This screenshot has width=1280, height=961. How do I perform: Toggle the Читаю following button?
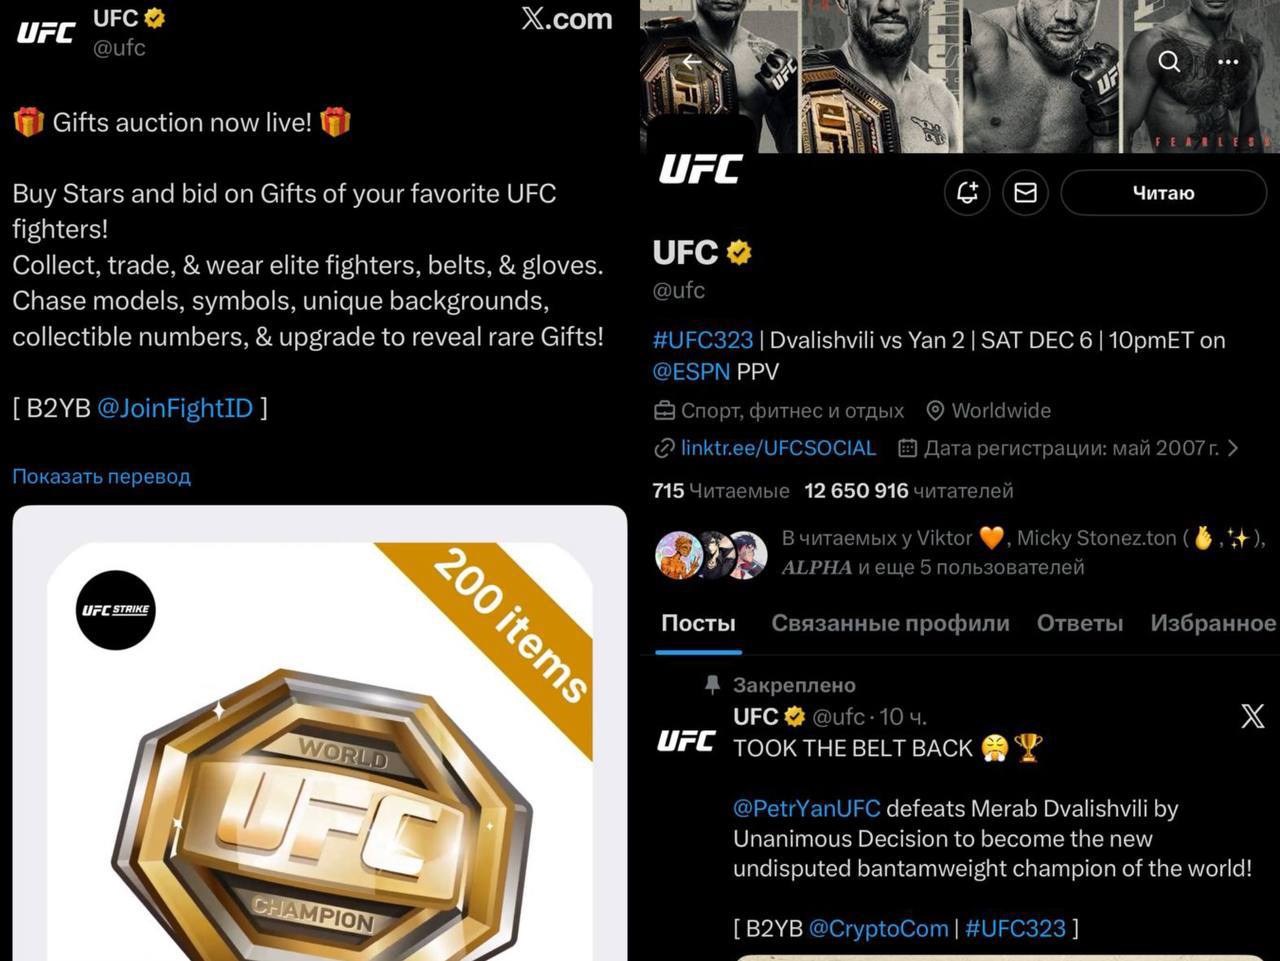pos(1163,193)
